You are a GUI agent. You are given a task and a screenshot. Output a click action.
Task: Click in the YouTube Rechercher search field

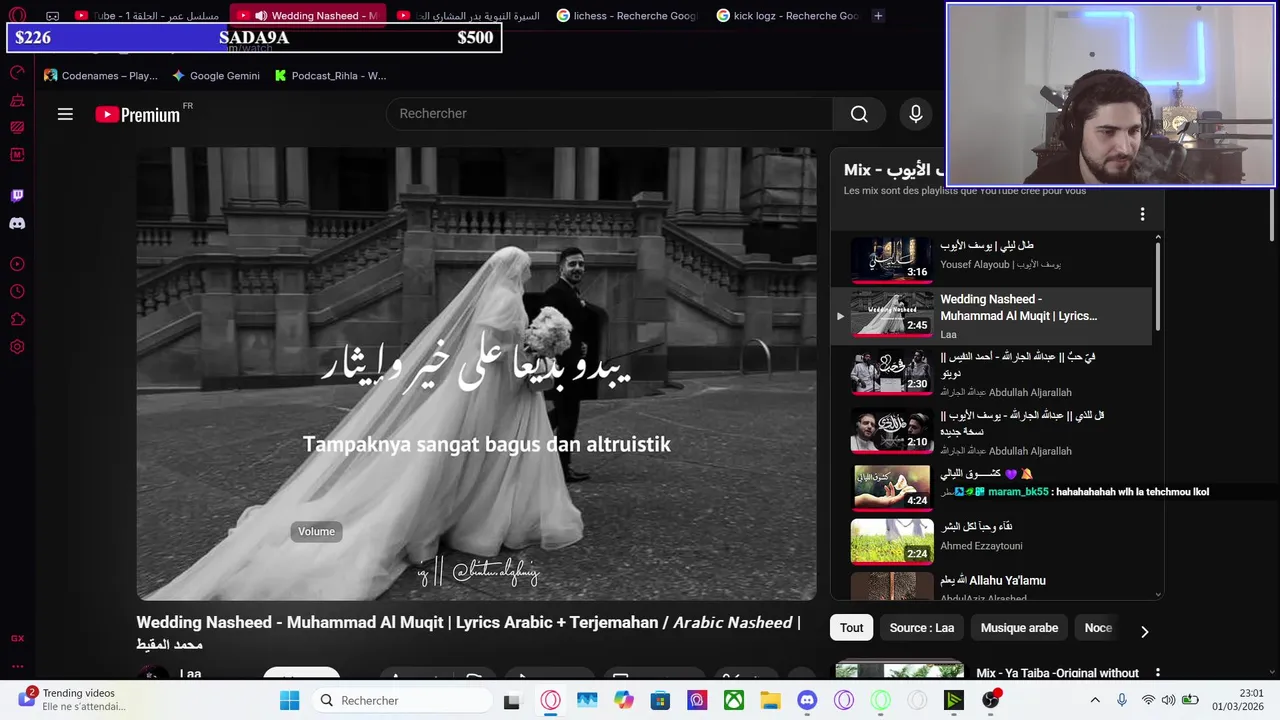pyautogui.click(x=609, y=114)
